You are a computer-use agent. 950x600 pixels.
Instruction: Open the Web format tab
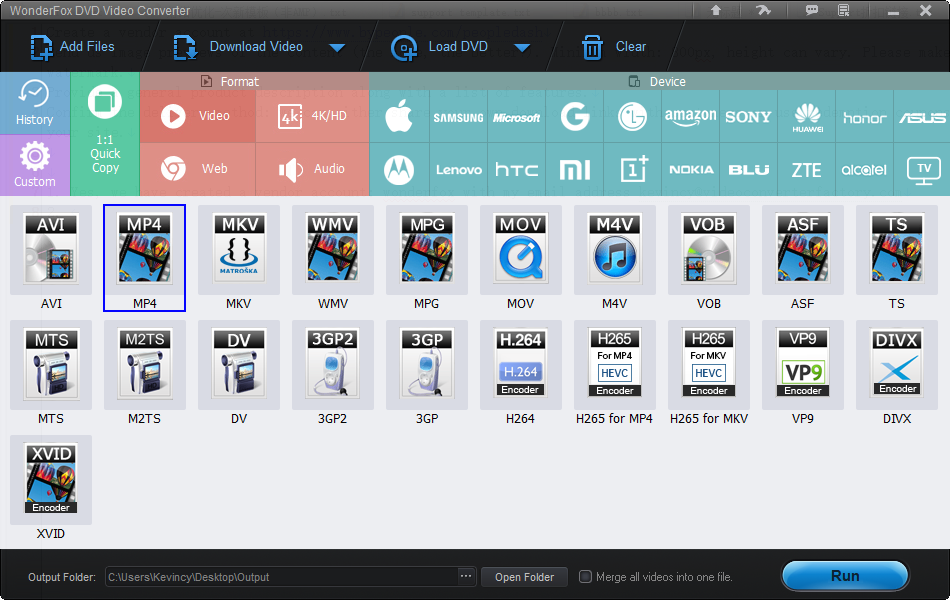coord(198,169)
